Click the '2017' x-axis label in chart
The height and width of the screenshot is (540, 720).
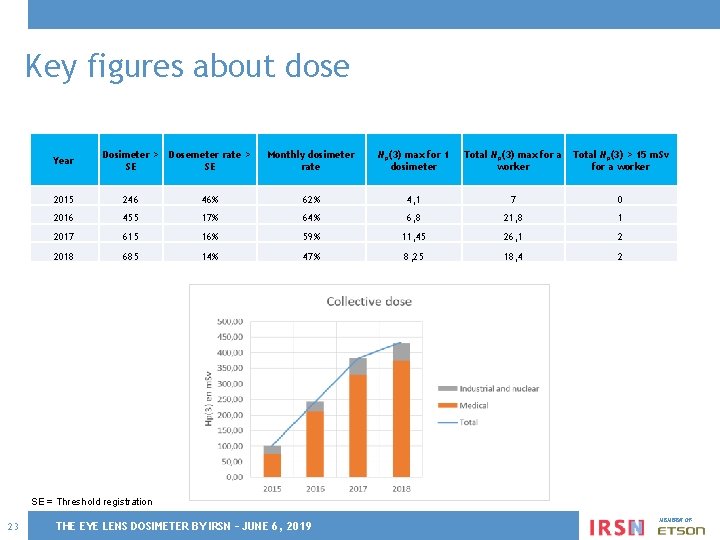point(358,489)
